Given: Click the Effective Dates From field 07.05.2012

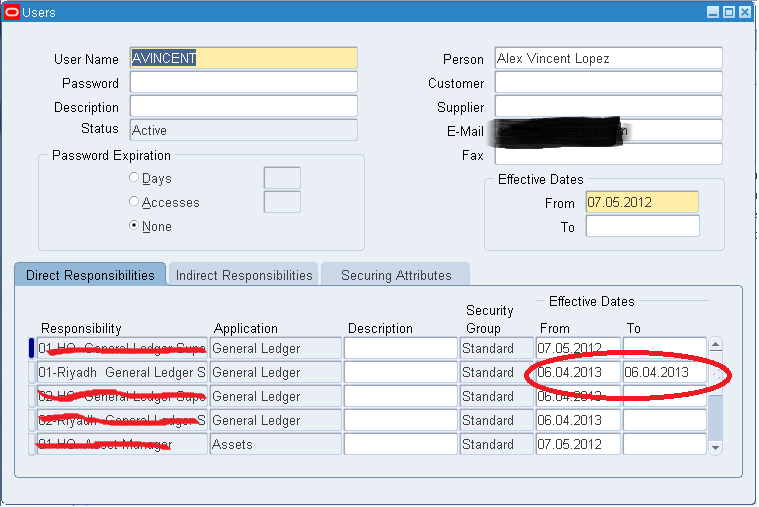Looking at the screenshot, I should [x=641, y=202].
